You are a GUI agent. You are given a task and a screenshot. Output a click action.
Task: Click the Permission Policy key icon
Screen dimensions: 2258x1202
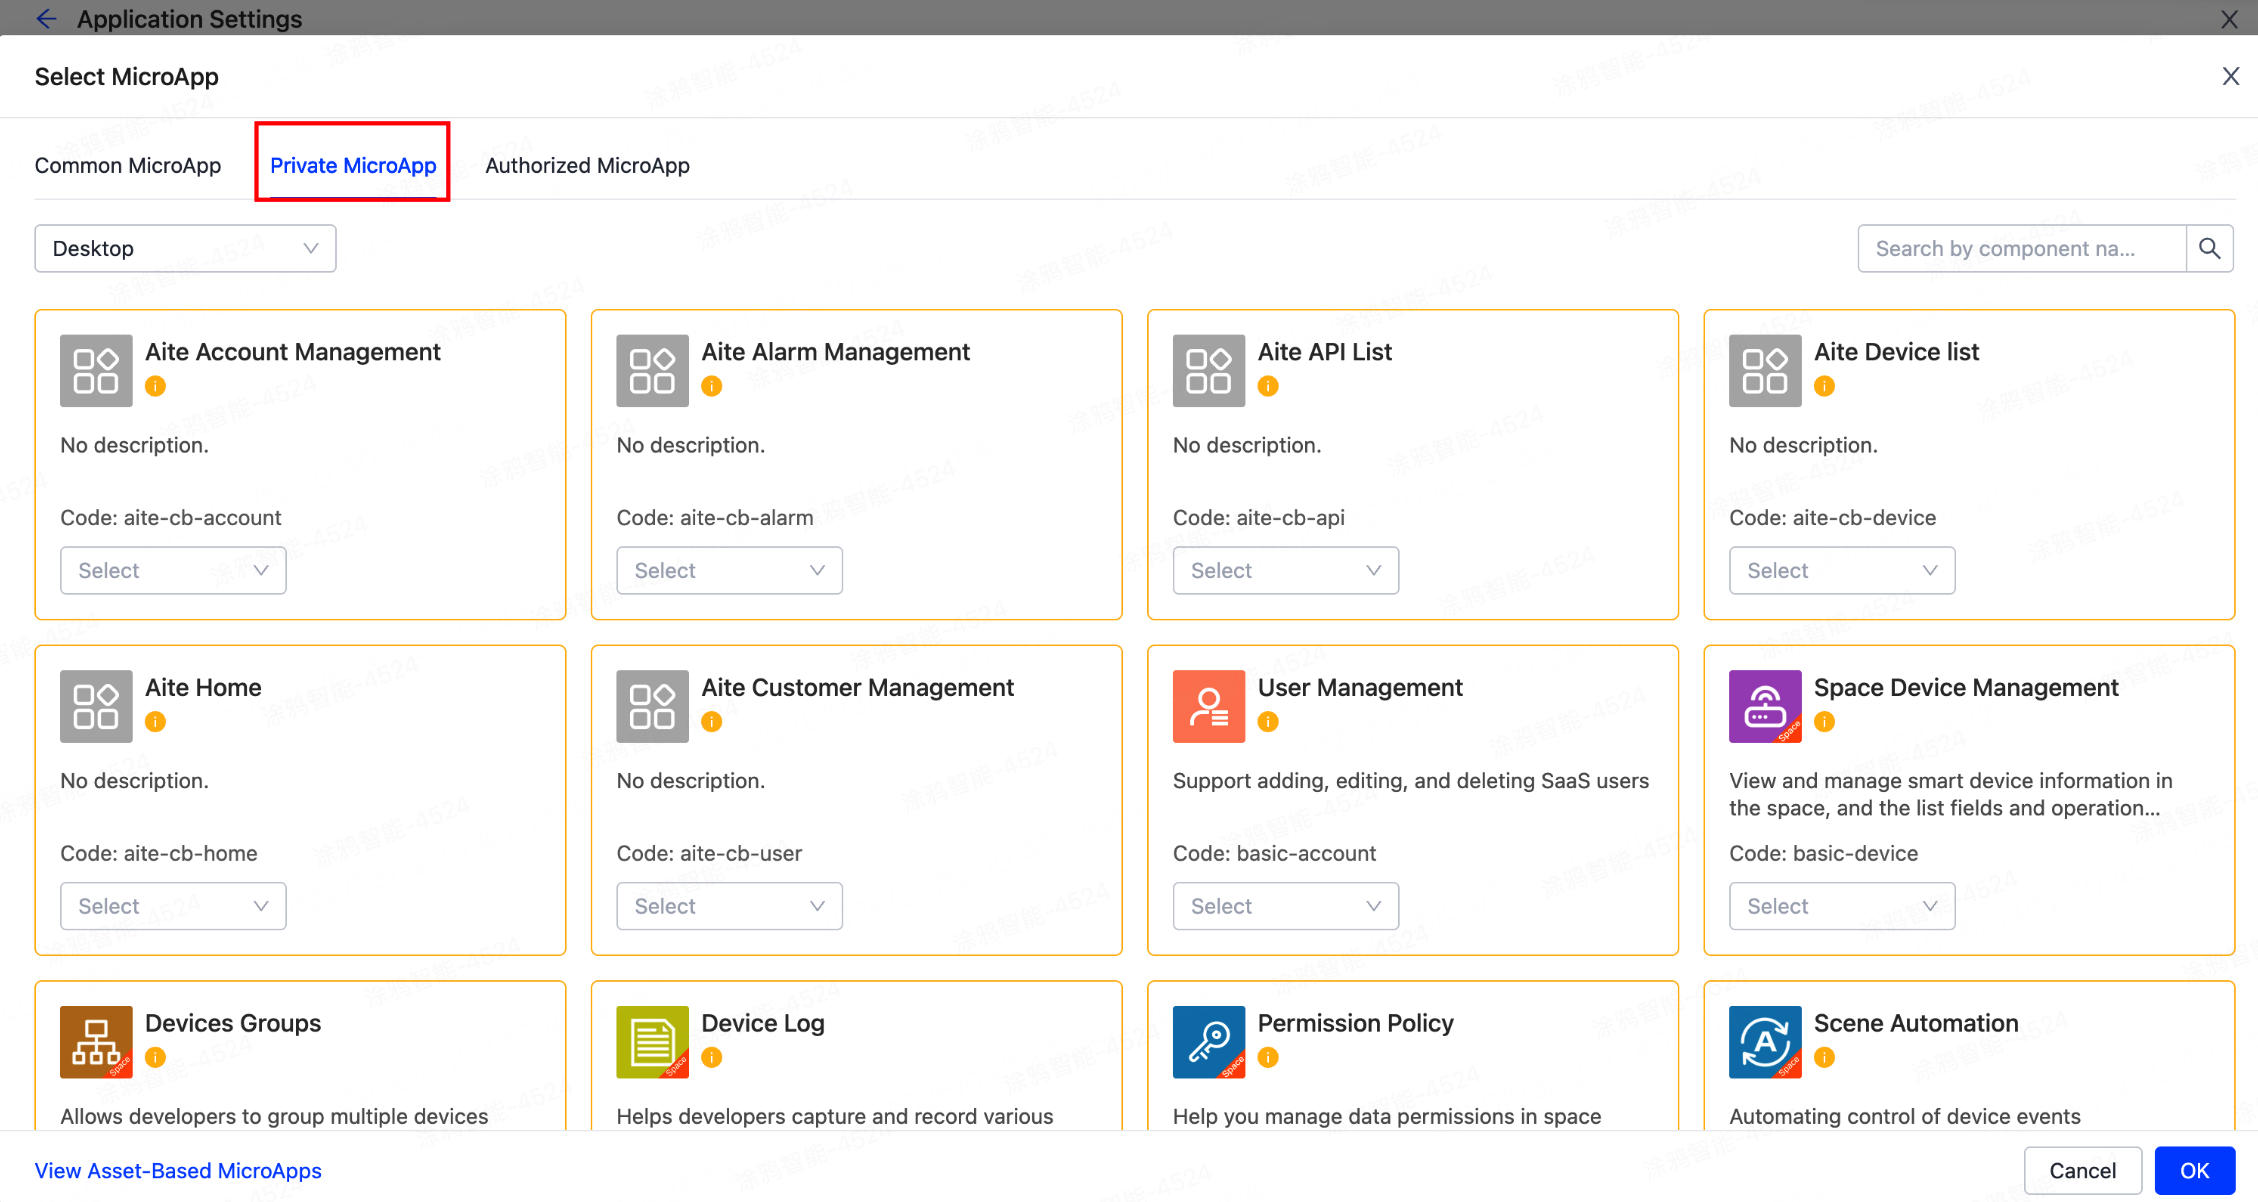(1208, 1041)
